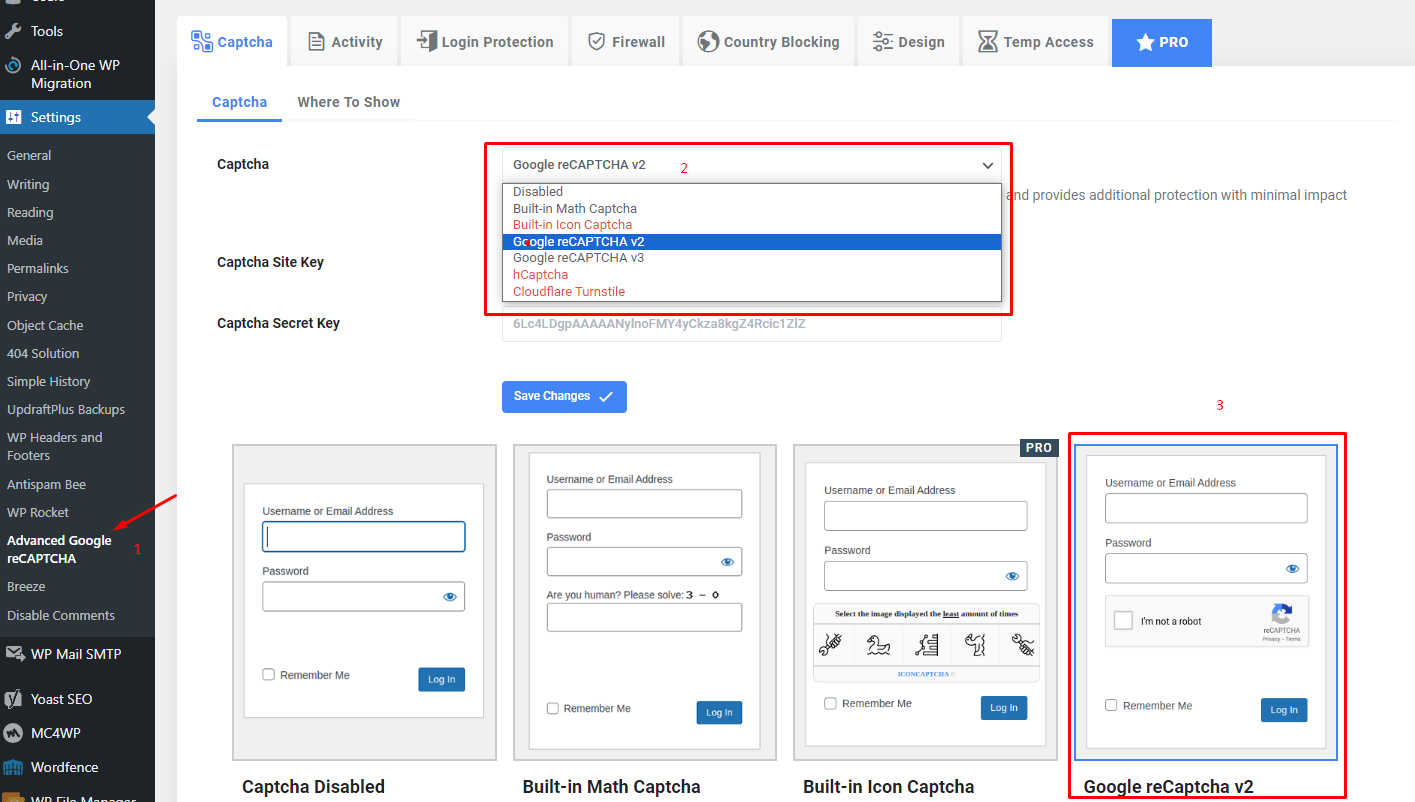Click Log In in Icon Captcha preview
This screenshot has width=1415, height=802.
pyautogui.click(x=1004, y=707)
